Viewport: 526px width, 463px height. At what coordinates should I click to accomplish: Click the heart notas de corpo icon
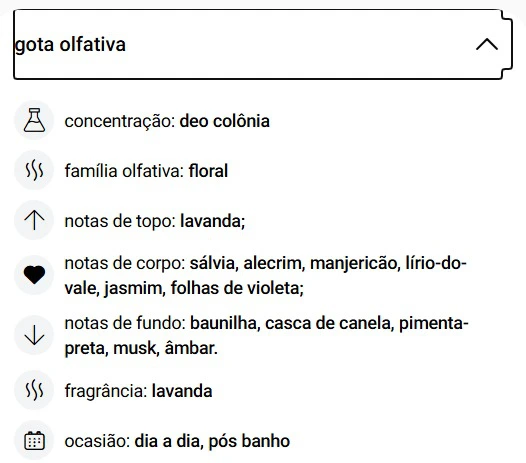34,275
